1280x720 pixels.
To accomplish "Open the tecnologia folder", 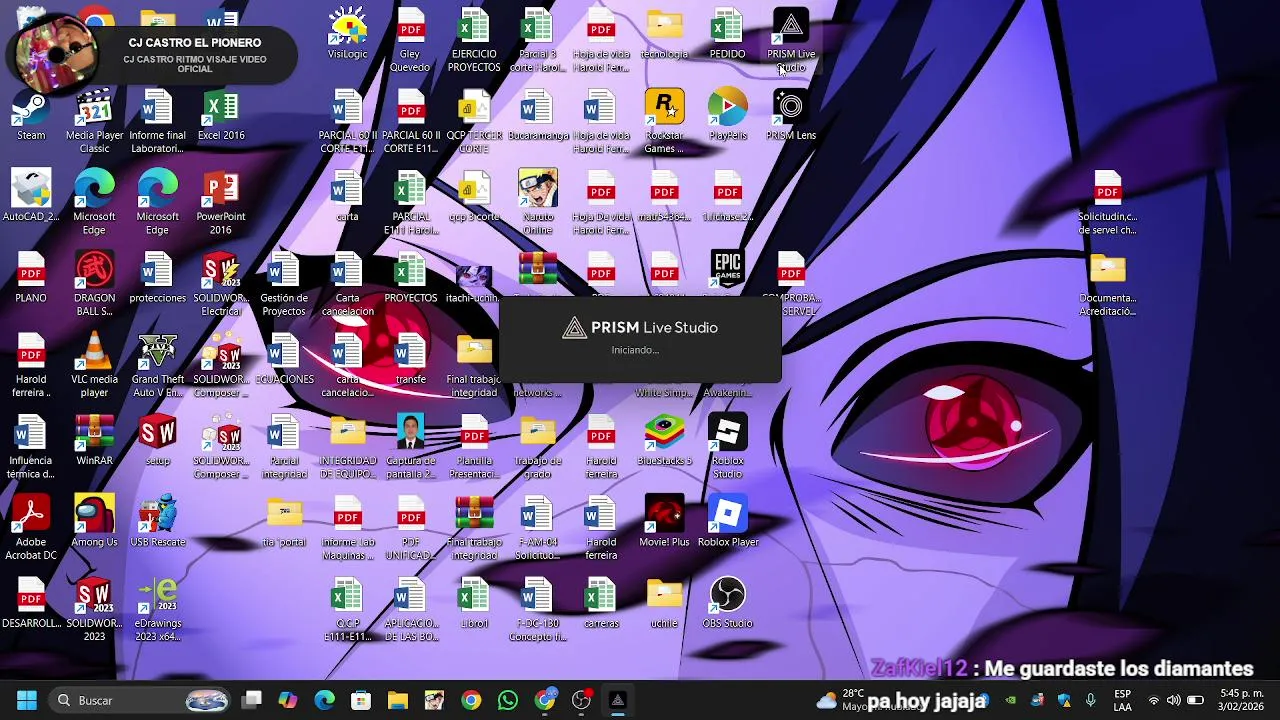I will coord(664,33).
